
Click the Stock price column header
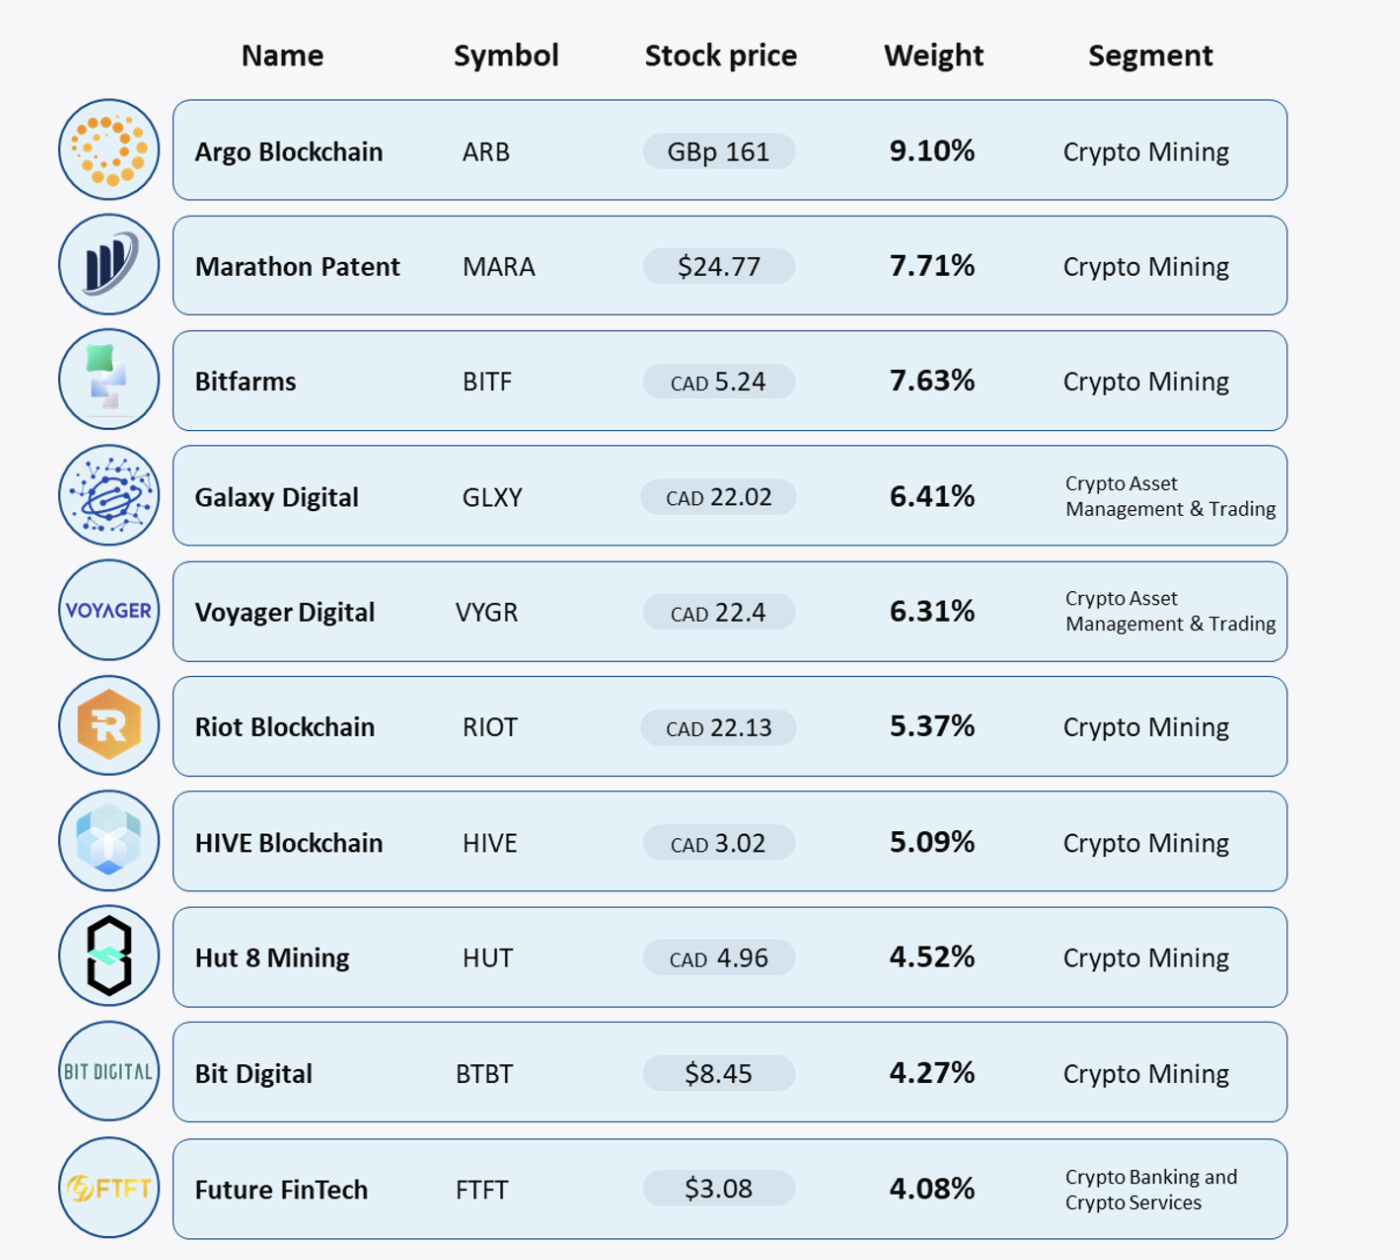[721, 56]
